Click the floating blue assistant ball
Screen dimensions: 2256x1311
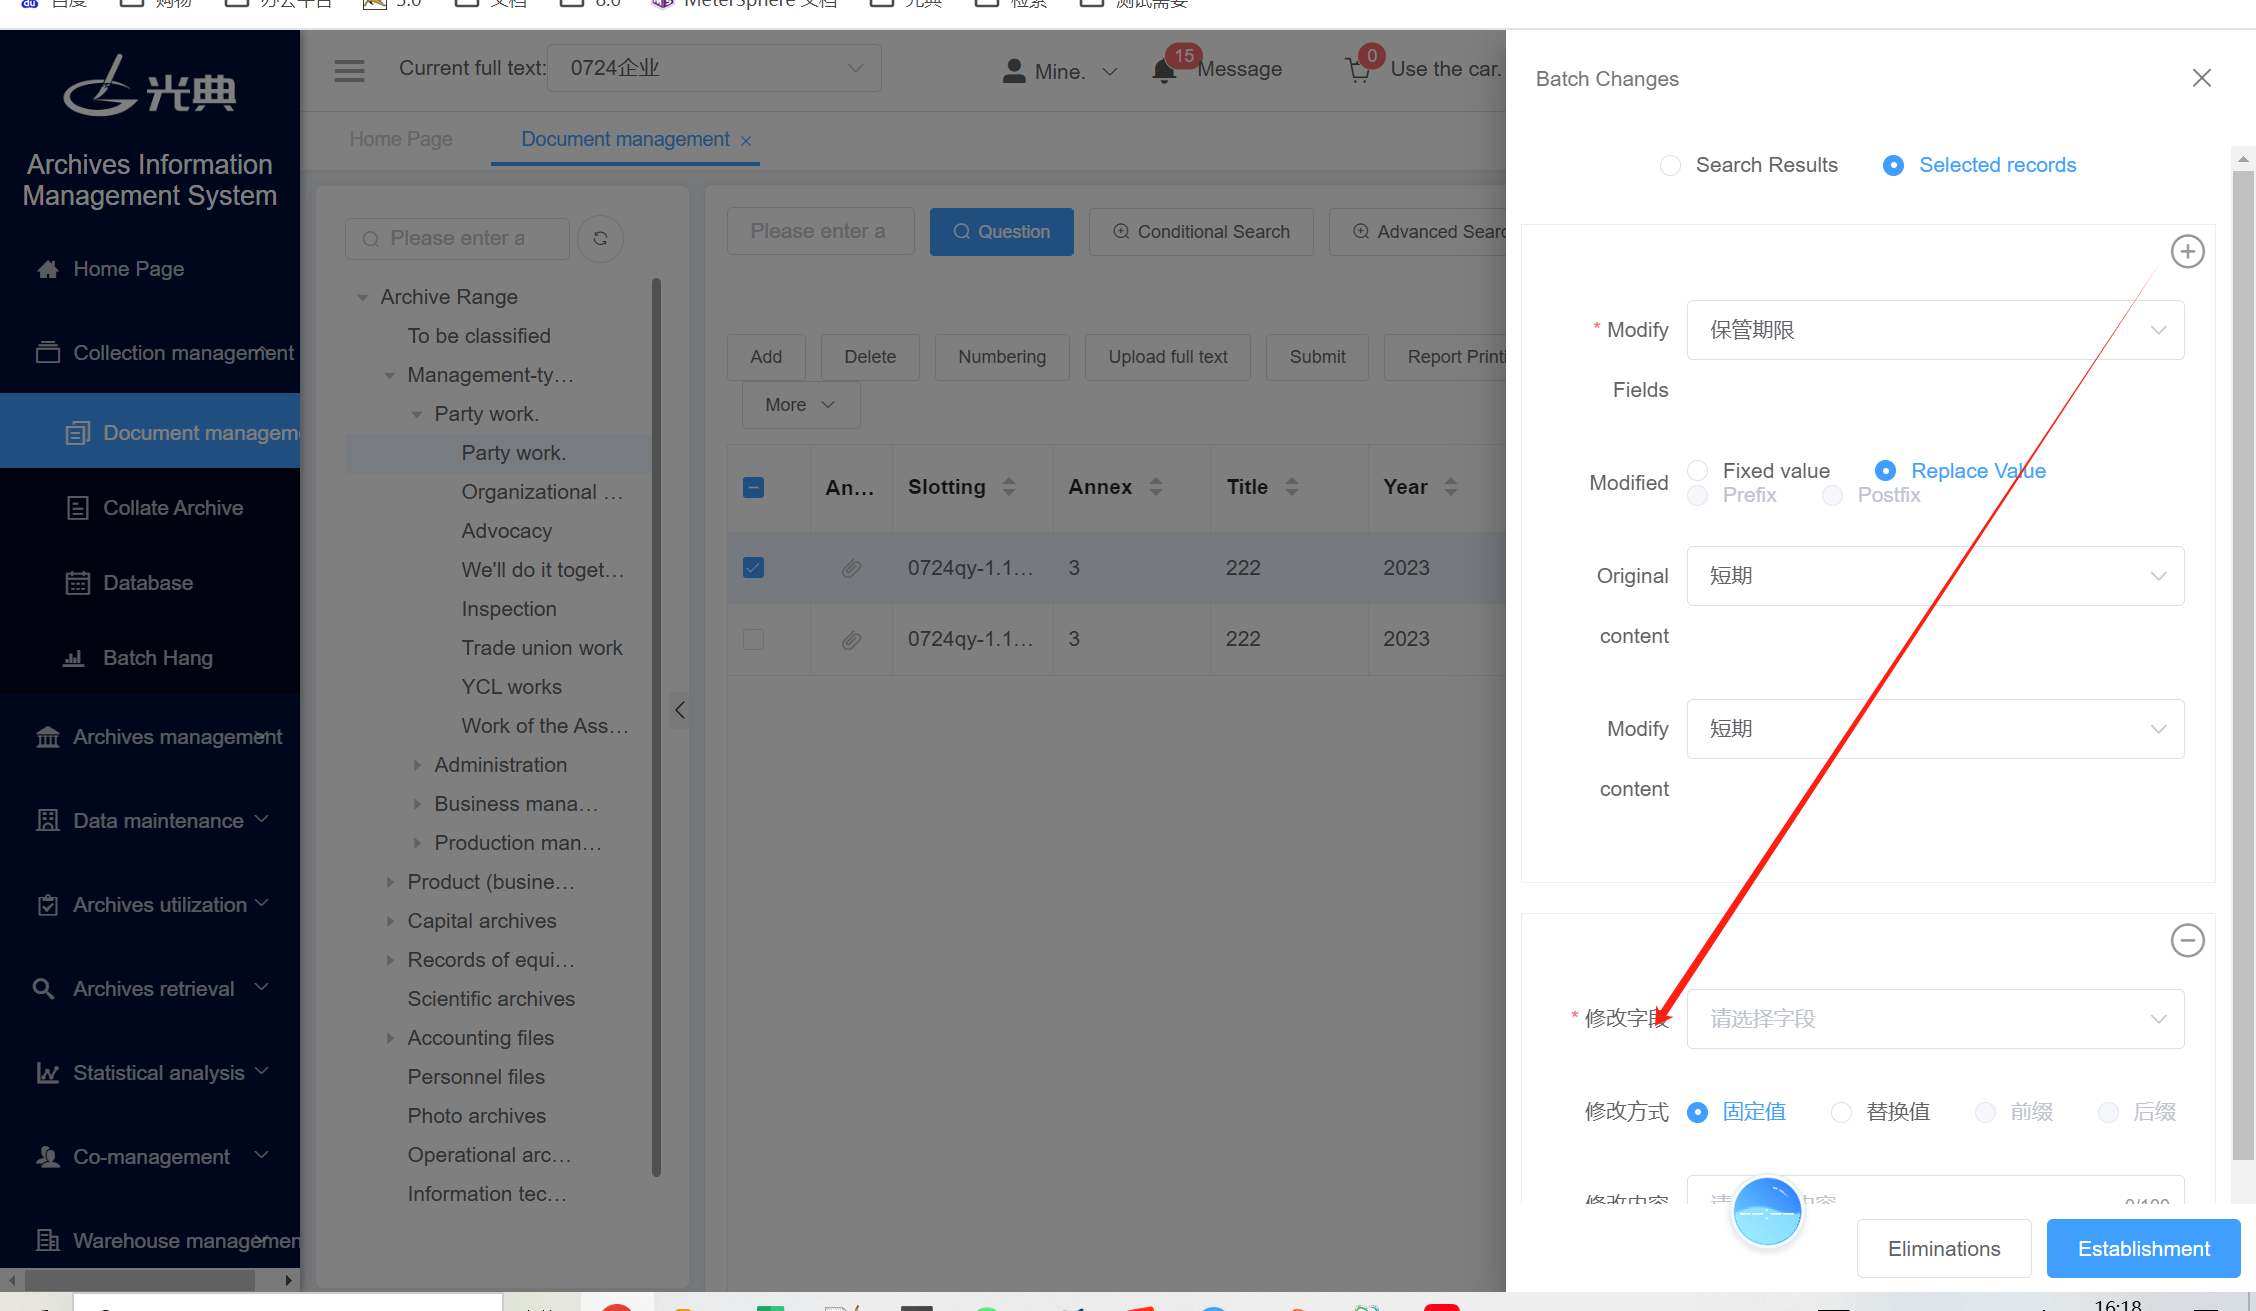[x=1767, y=1211]
